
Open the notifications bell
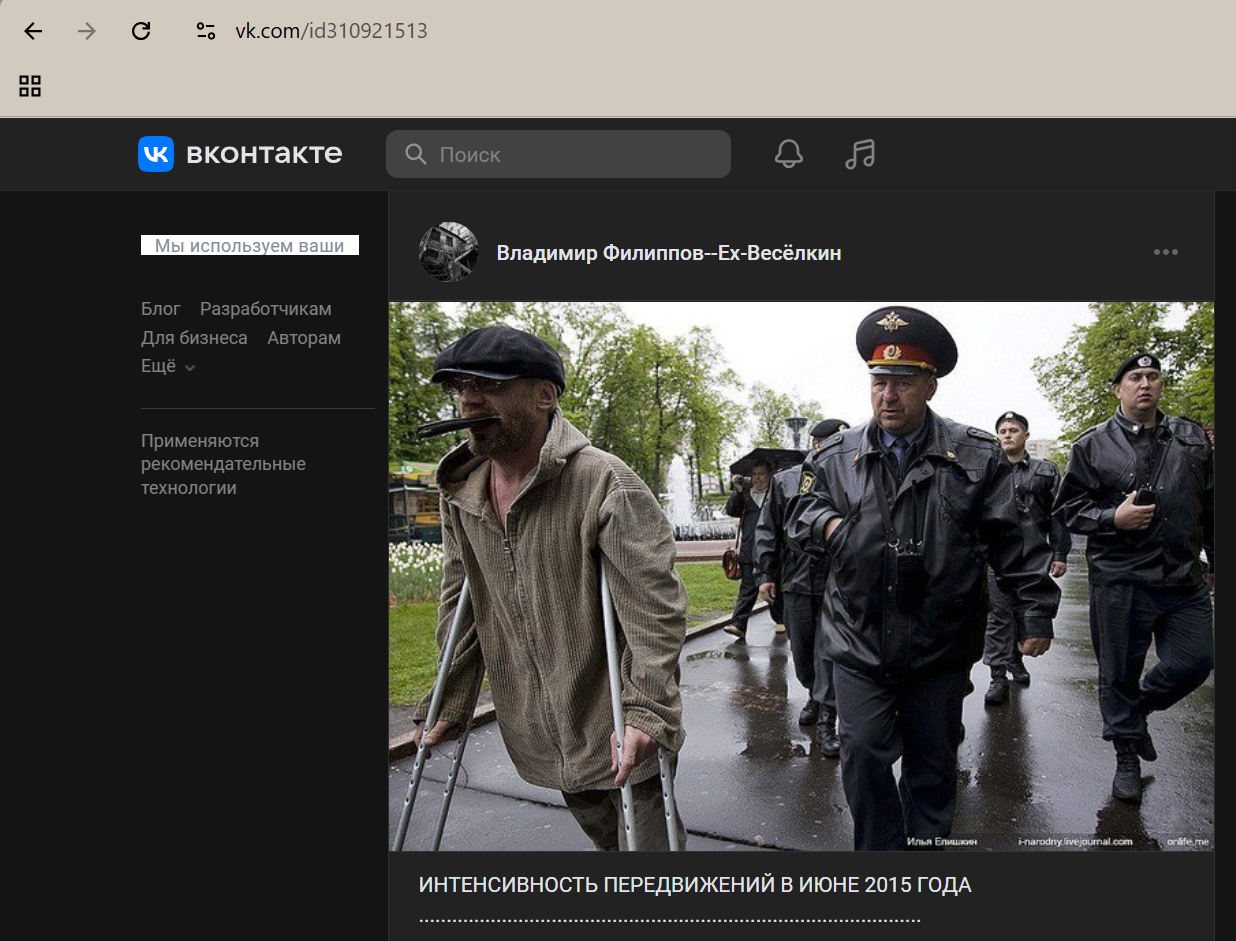point(788,154)
